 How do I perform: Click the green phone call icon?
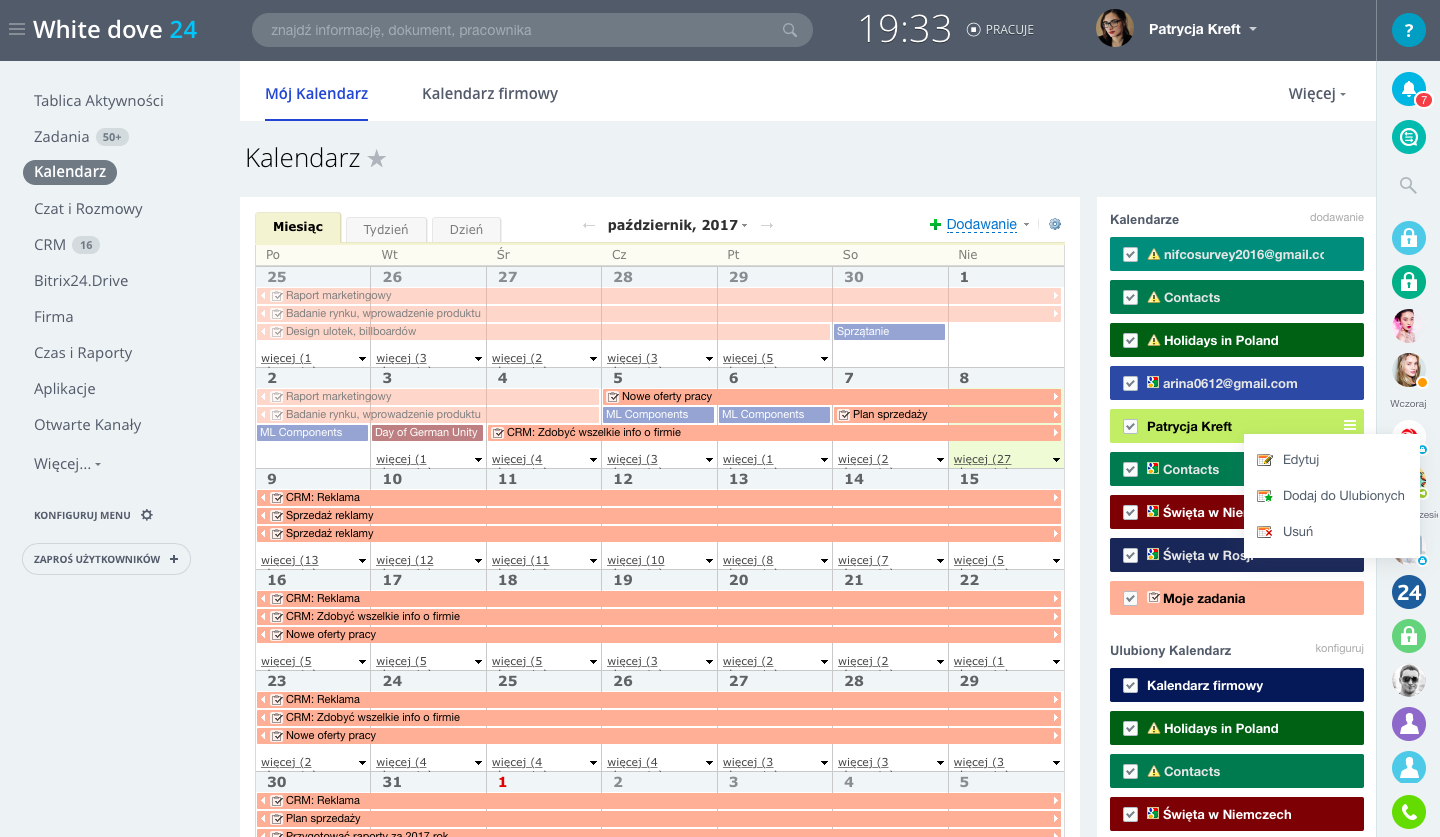pos(1408,813)
